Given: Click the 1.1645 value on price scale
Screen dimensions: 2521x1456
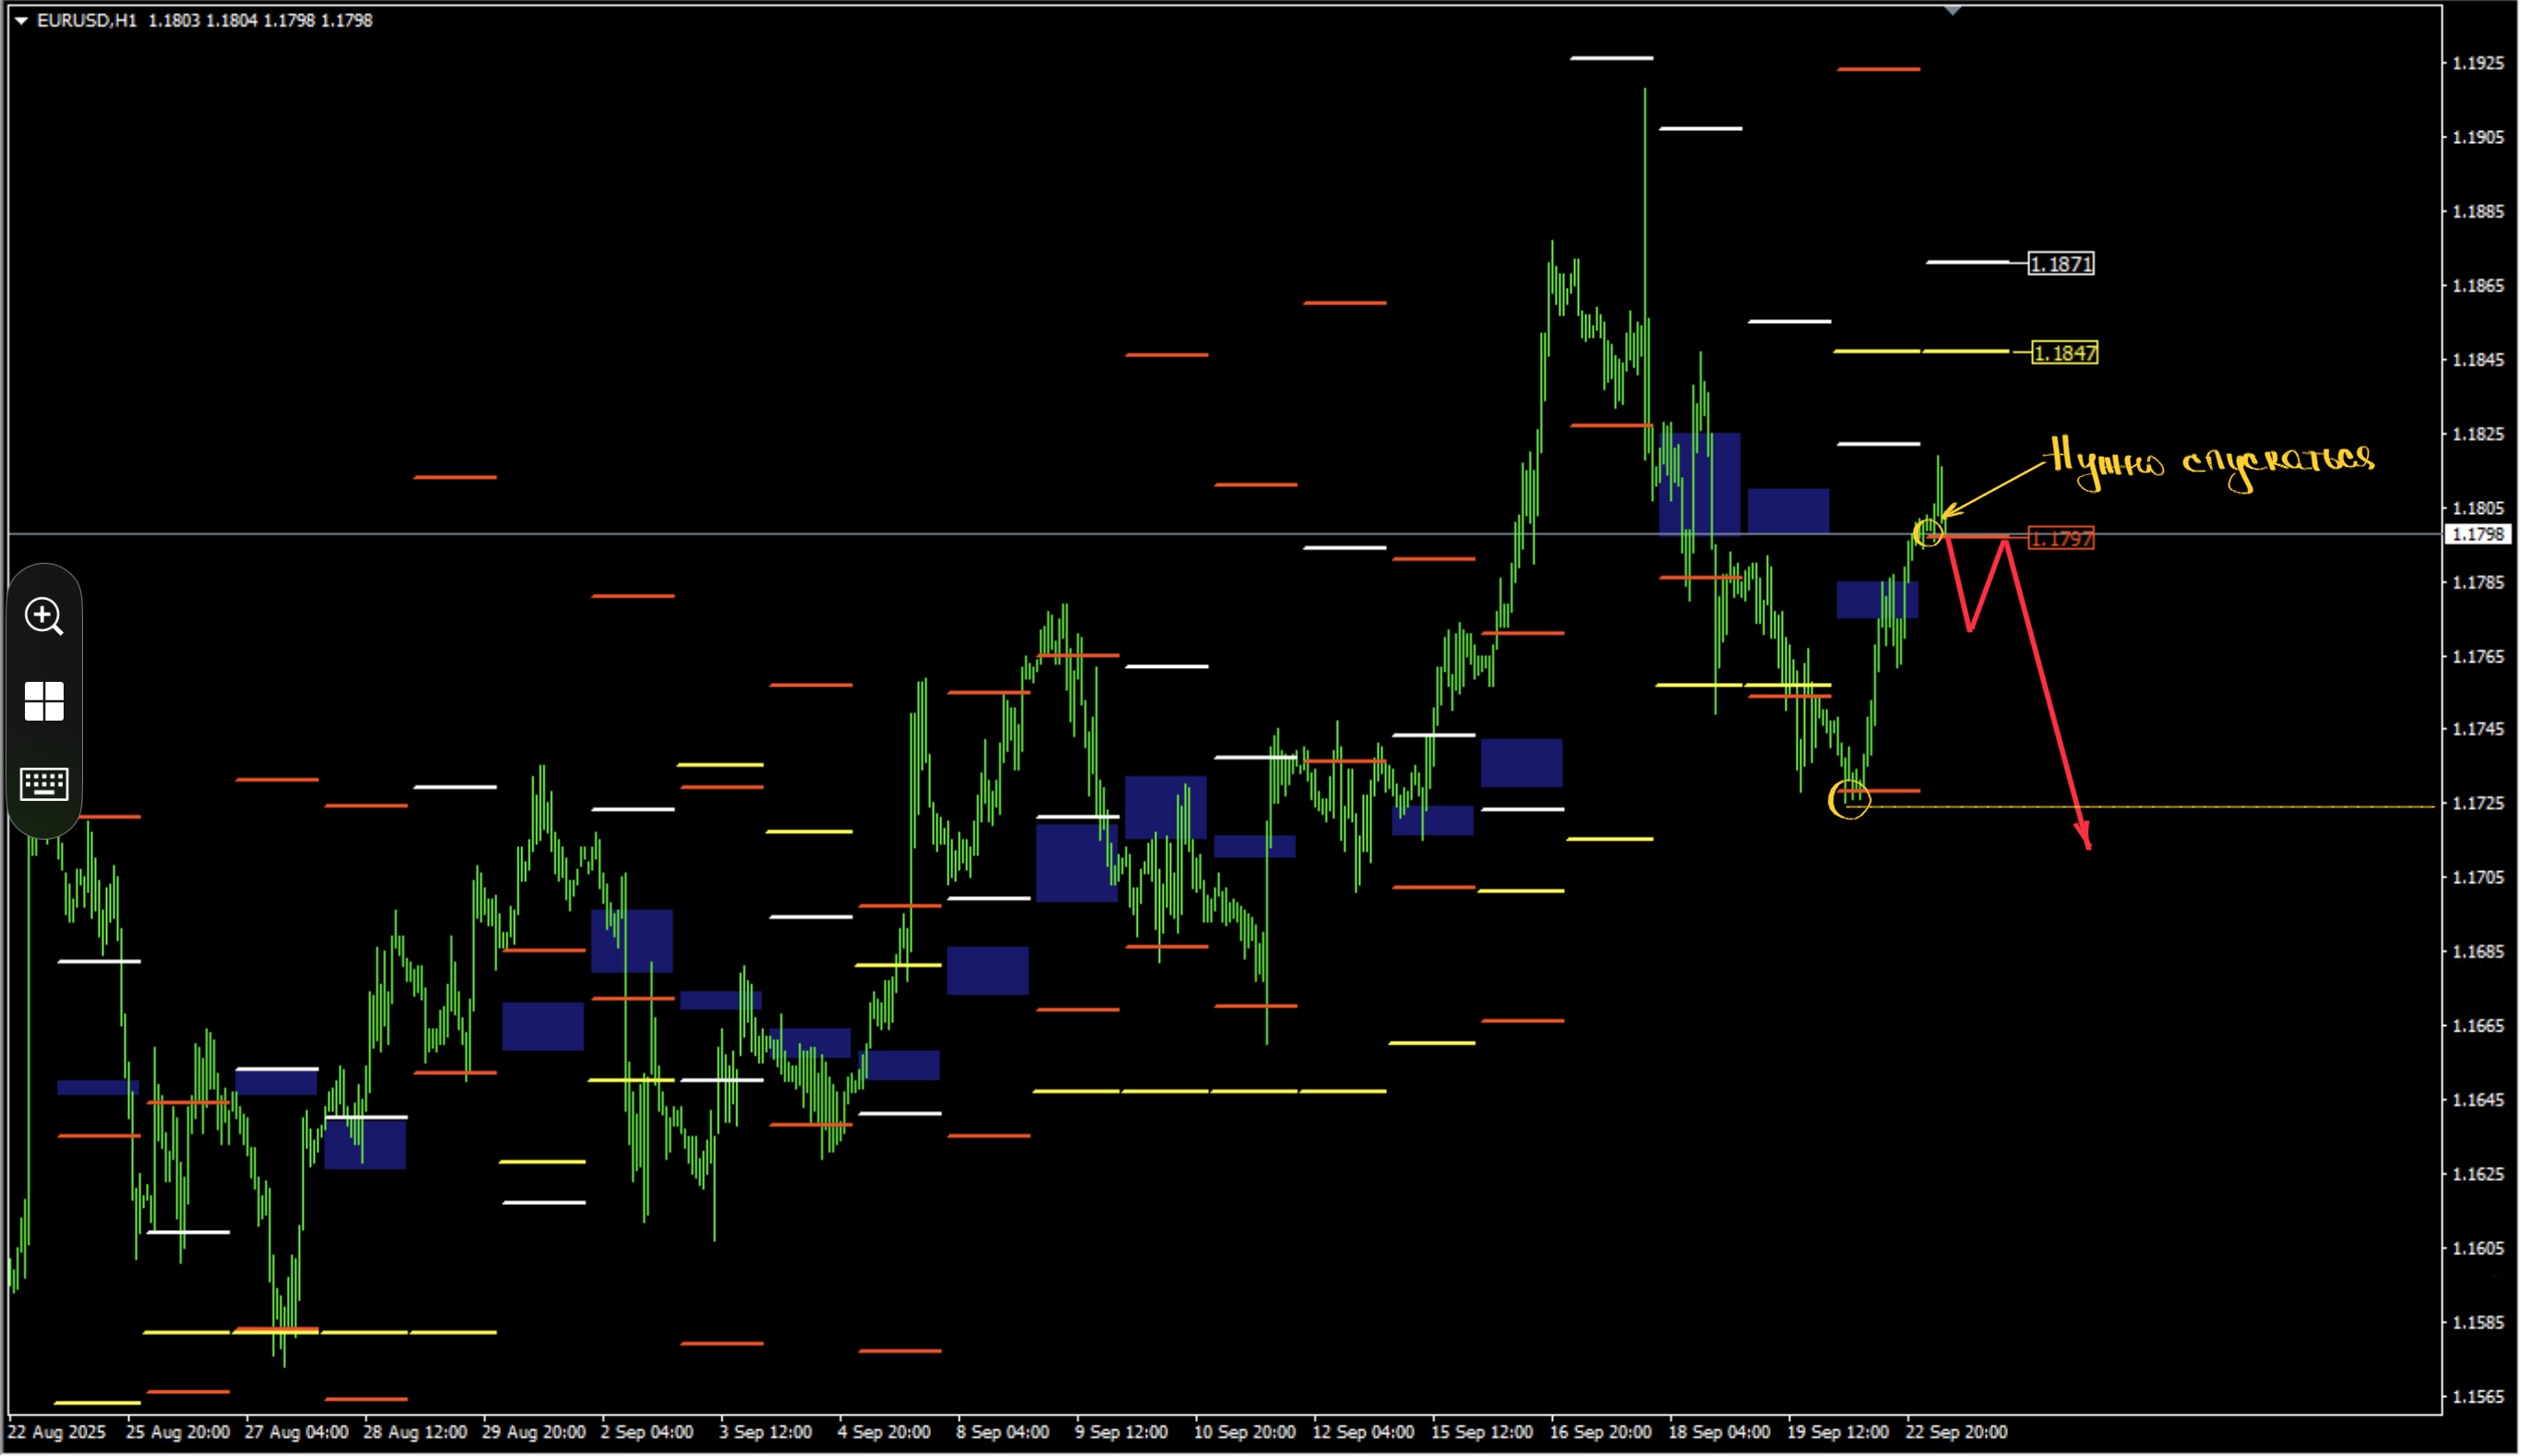Looking at the screenshot, I should click(x=2477, y=1100).
